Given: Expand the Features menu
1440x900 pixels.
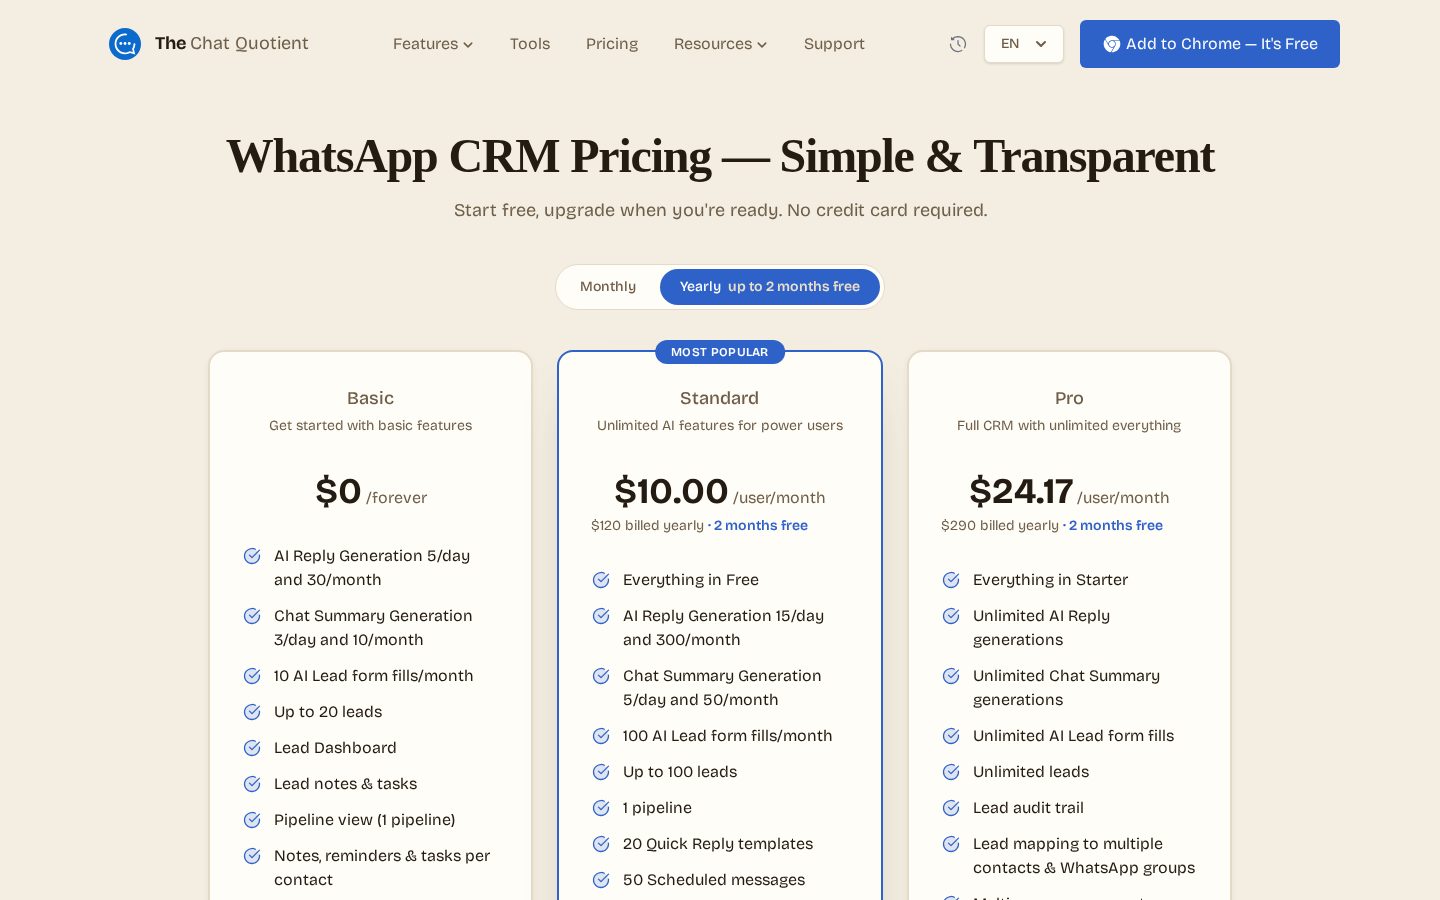Looking at the screenshot, I should 433,44.
